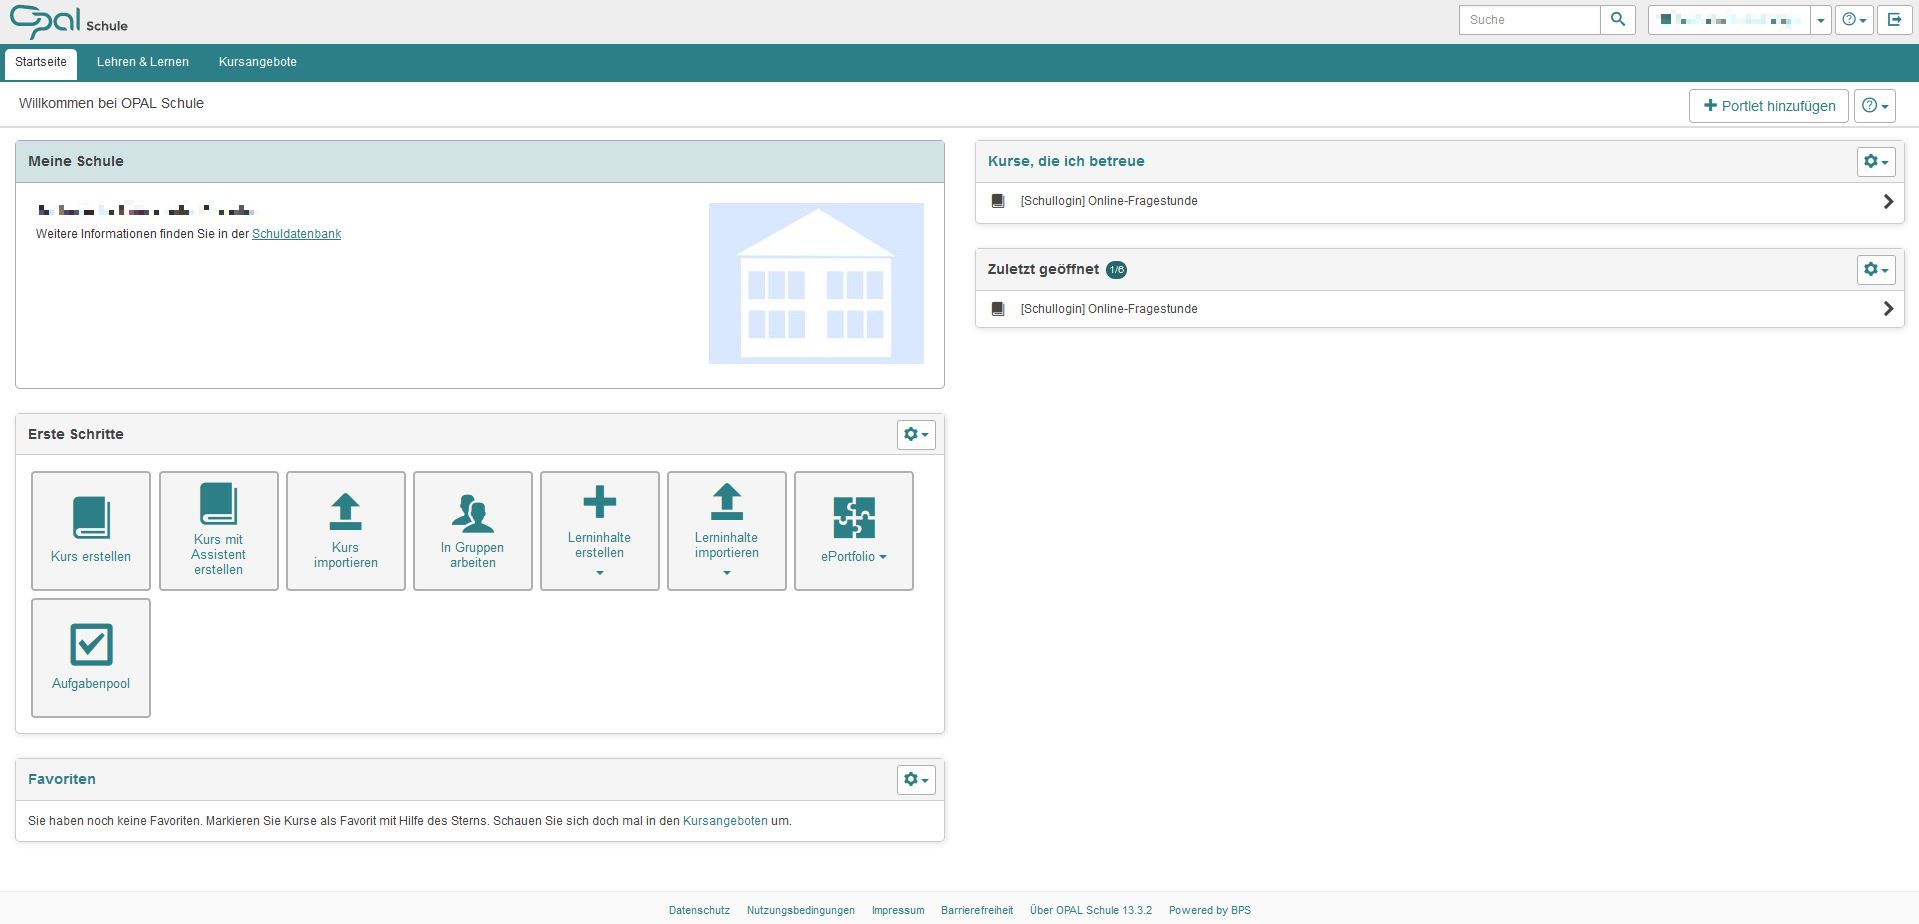Switch to the Startseite tab
Viewport: 1919px width, 924px height.
[41, 62]
